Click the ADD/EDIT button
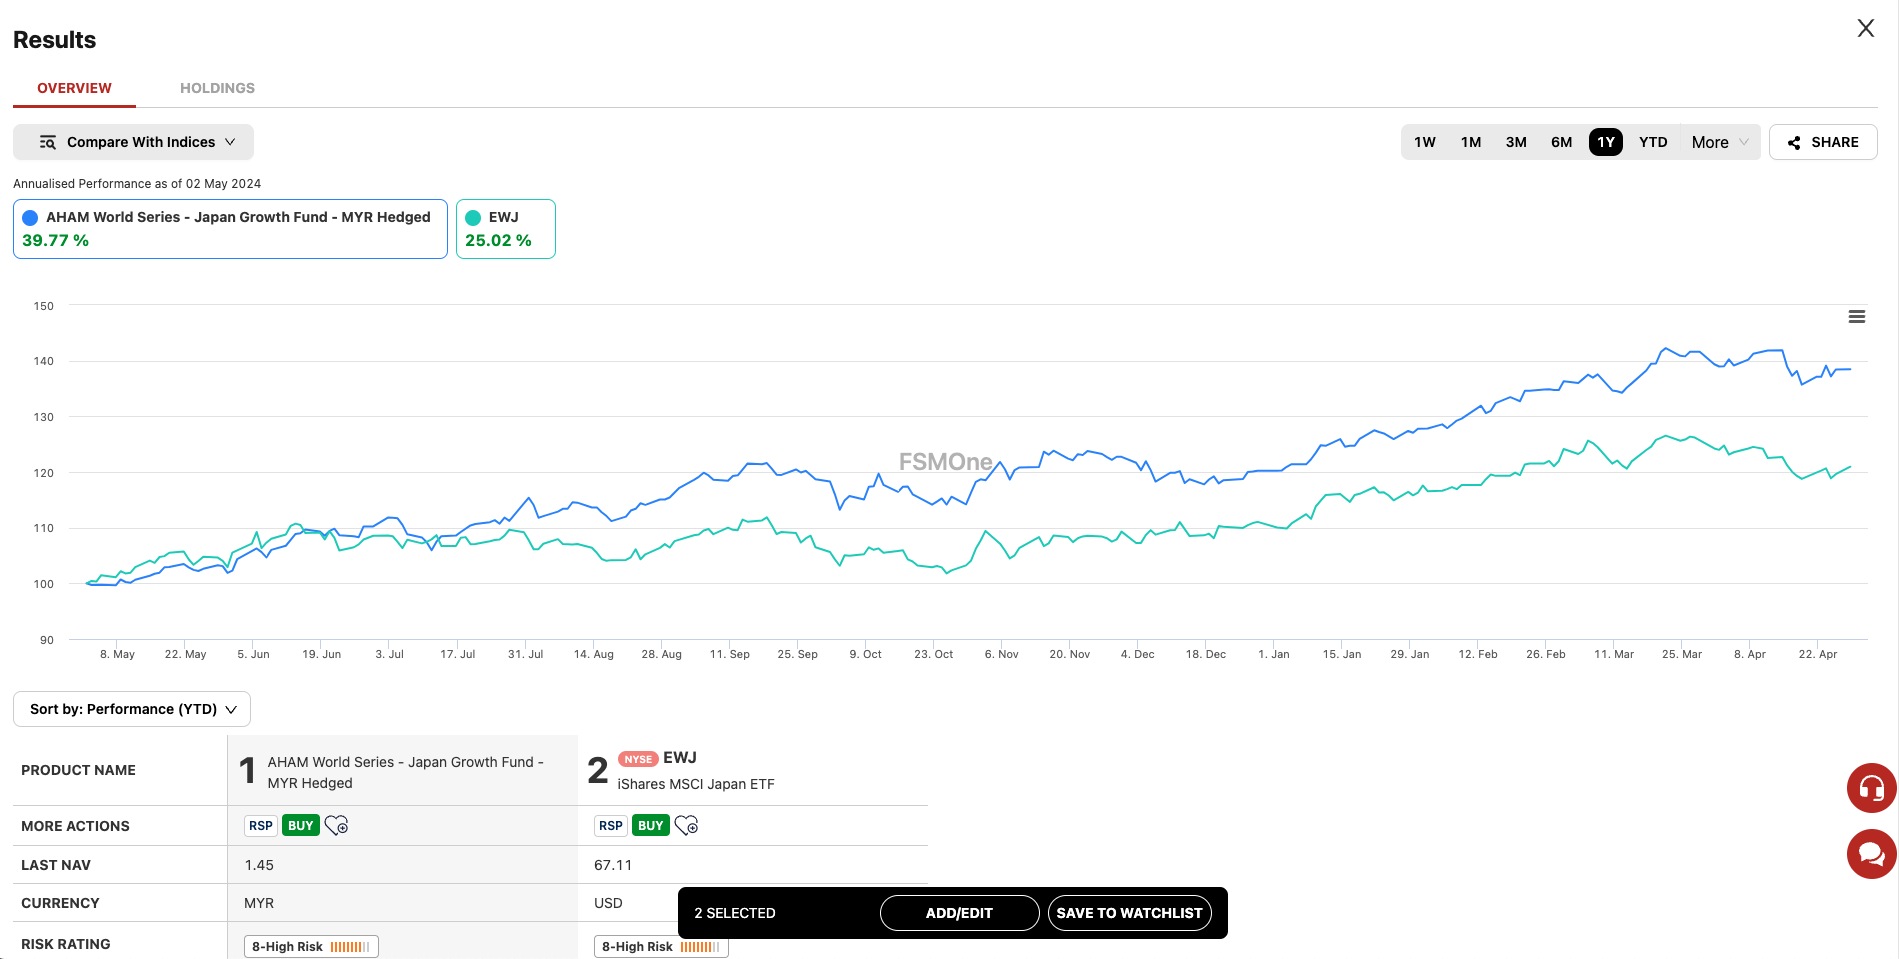1899x959 pixels. click(959, 913)
